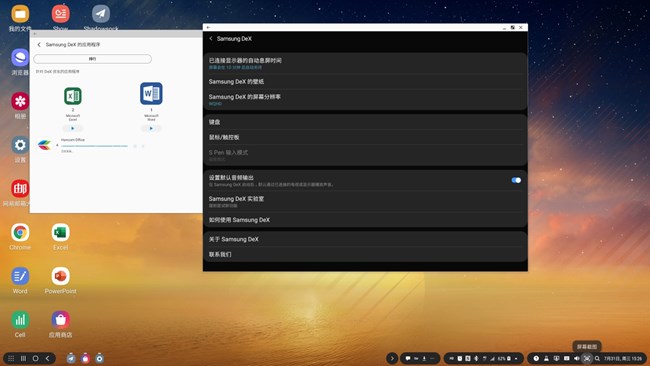Open the chat notification icon in the tray
The image size is (650, 366).
pyautogui.click(x=408, y=359)
